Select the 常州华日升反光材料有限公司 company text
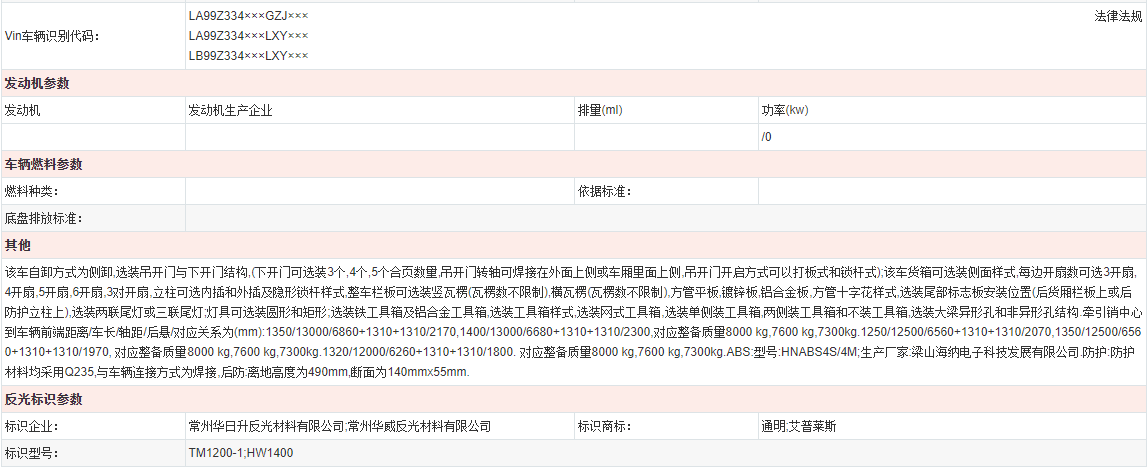 (266, 426)
